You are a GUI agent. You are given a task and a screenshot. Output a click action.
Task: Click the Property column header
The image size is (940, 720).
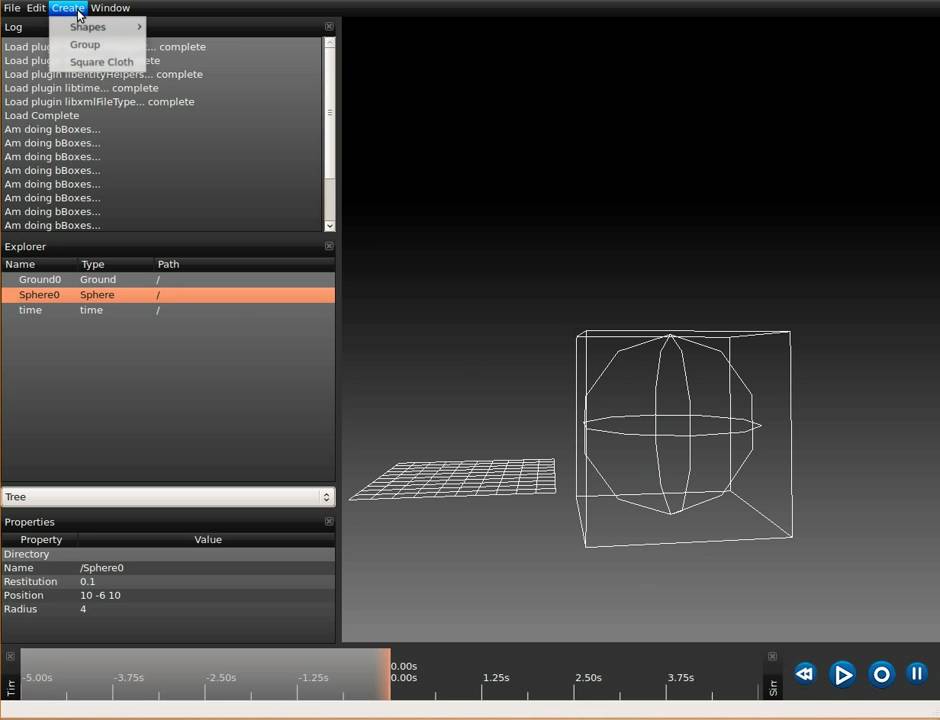coord(40,540)
